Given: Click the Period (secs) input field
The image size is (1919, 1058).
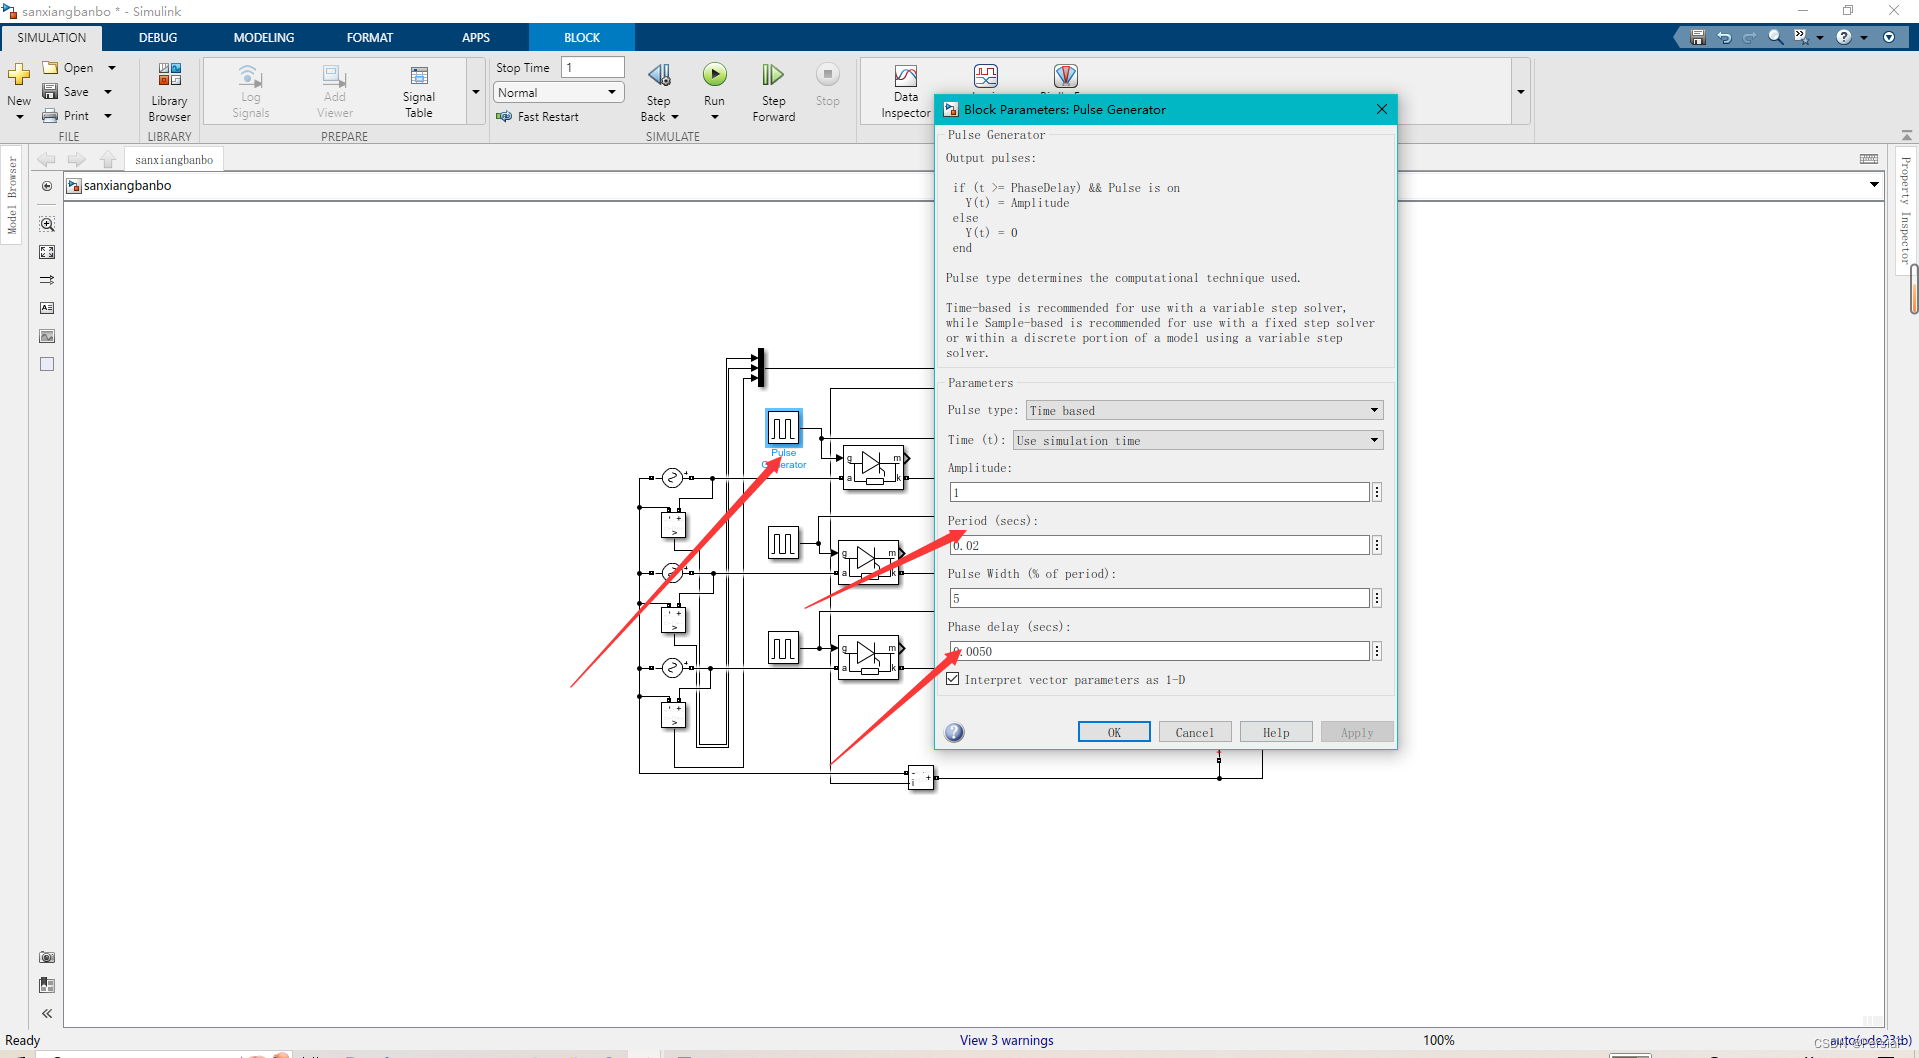Looking at the screenshot, I should point(1159,545).
